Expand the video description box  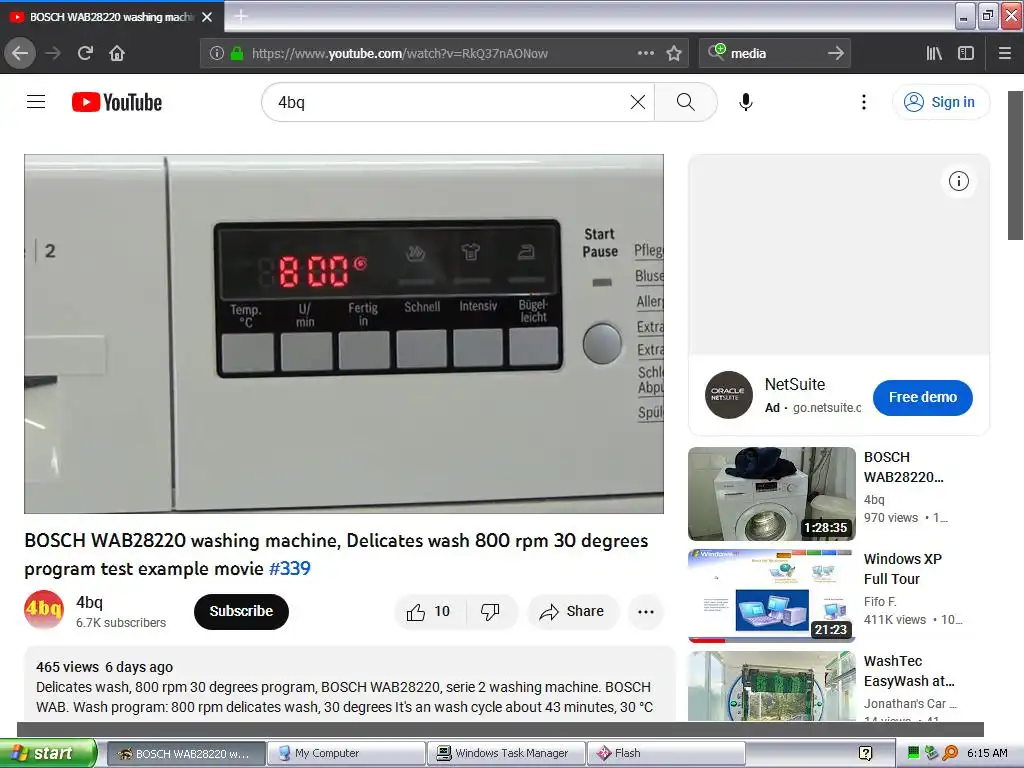click(349, 684)
